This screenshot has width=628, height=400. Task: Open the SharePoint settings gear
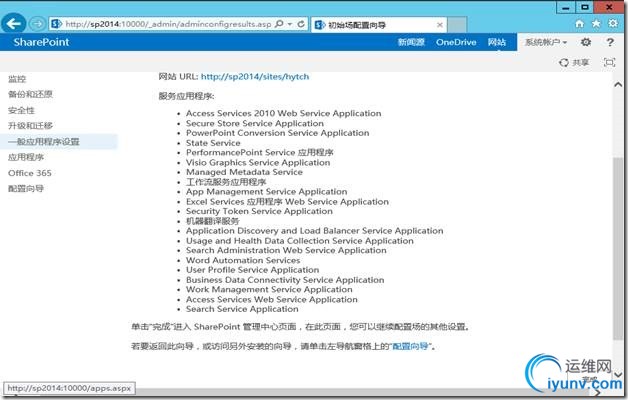point(586,42)
